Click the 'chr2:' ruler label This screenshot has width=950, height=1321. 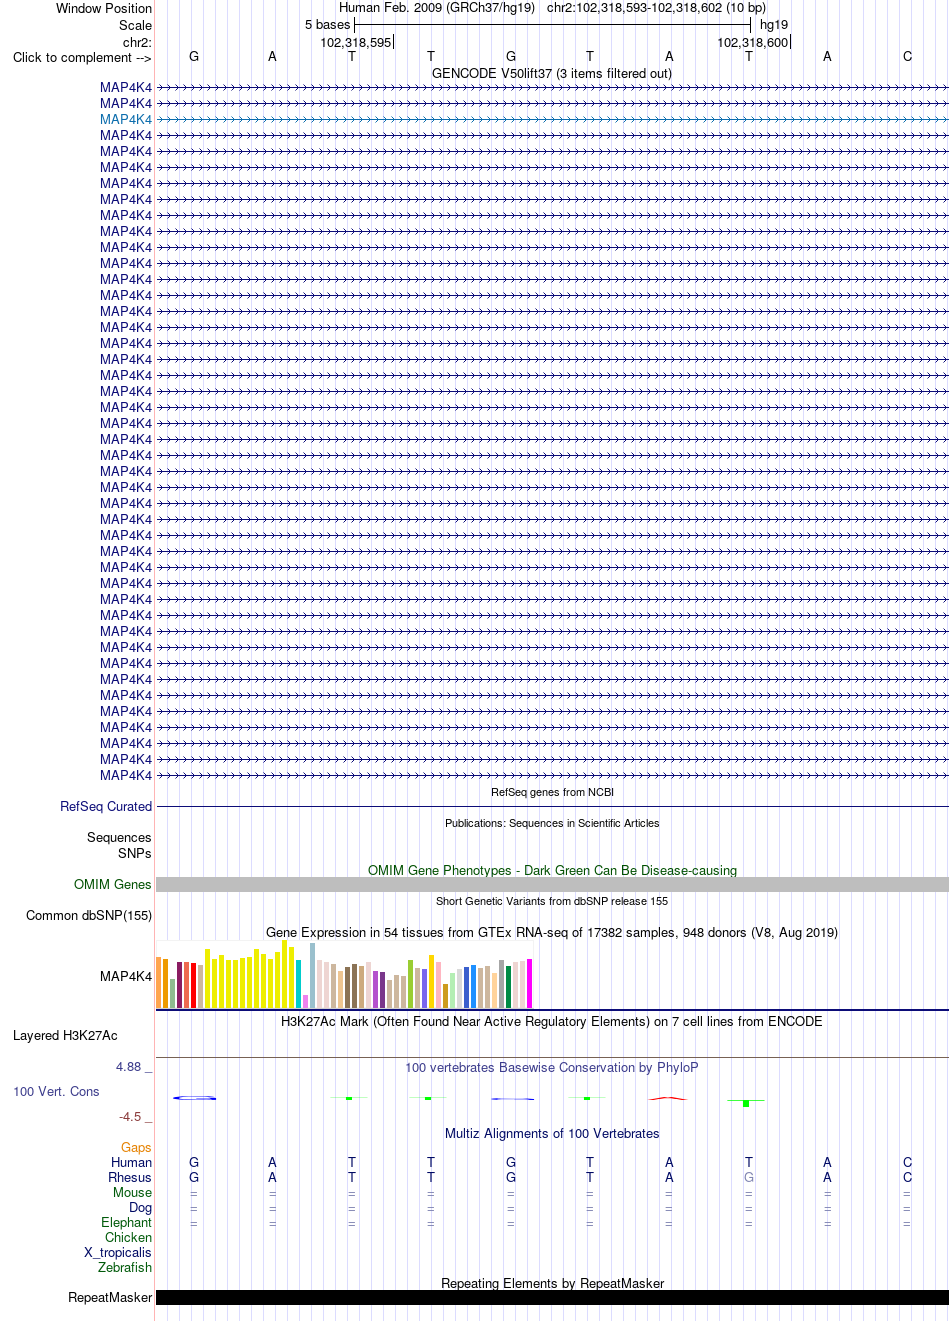[137, 42]
